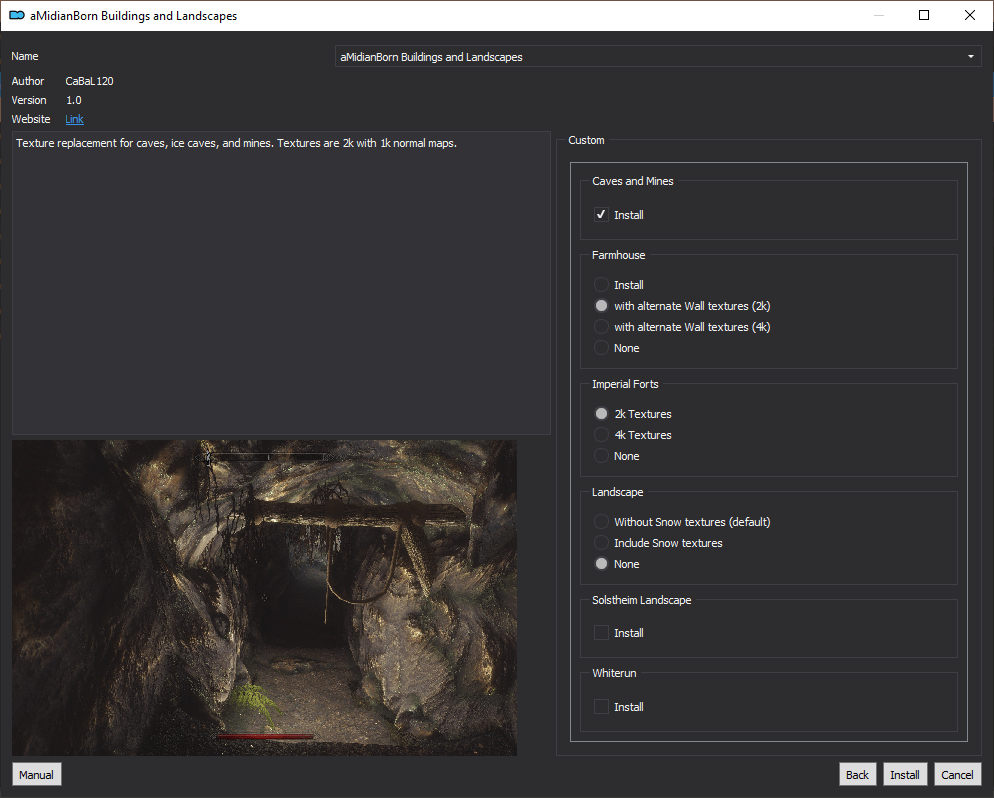Click the cave screenshot preview image
The width and height of the screenshot is (994, 798).
point(264,598)
